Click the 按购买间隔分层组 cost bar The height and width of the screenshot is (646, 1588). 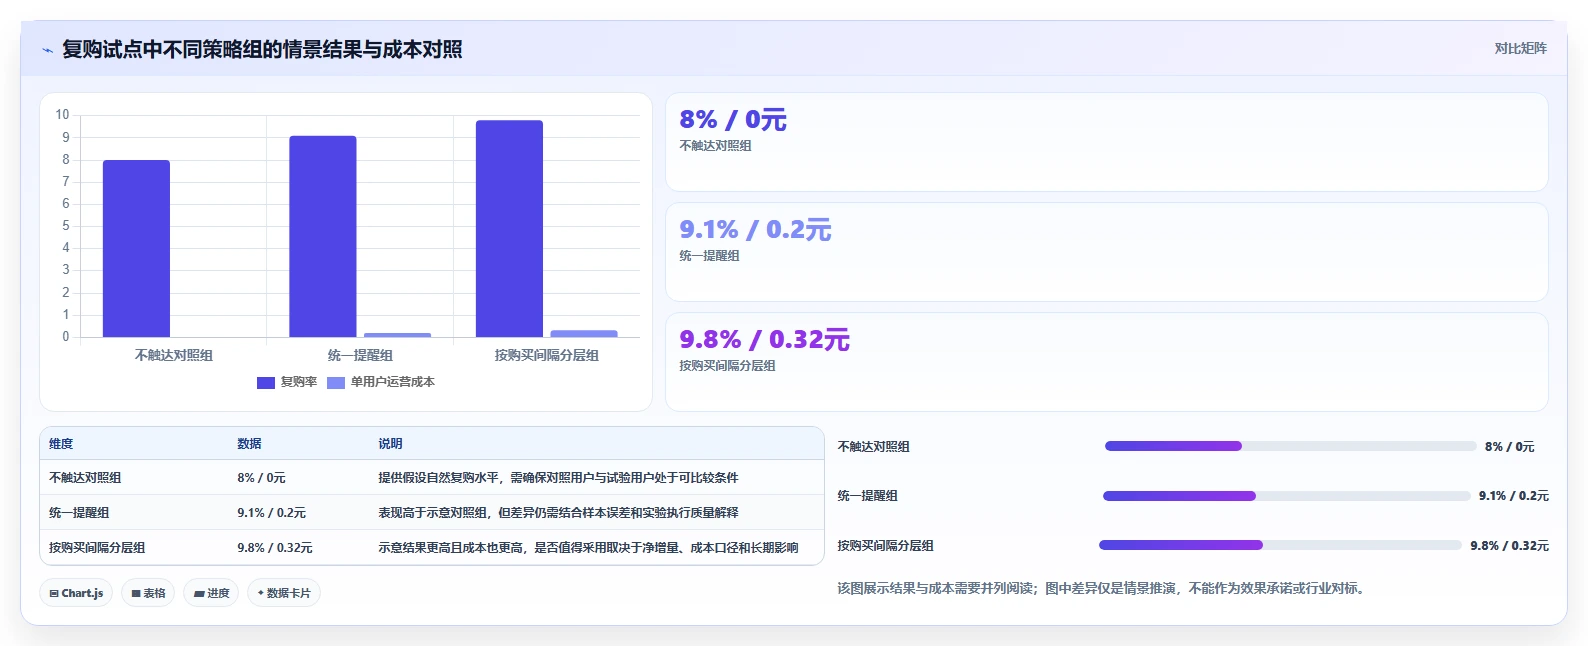click(x=584, y=333)
